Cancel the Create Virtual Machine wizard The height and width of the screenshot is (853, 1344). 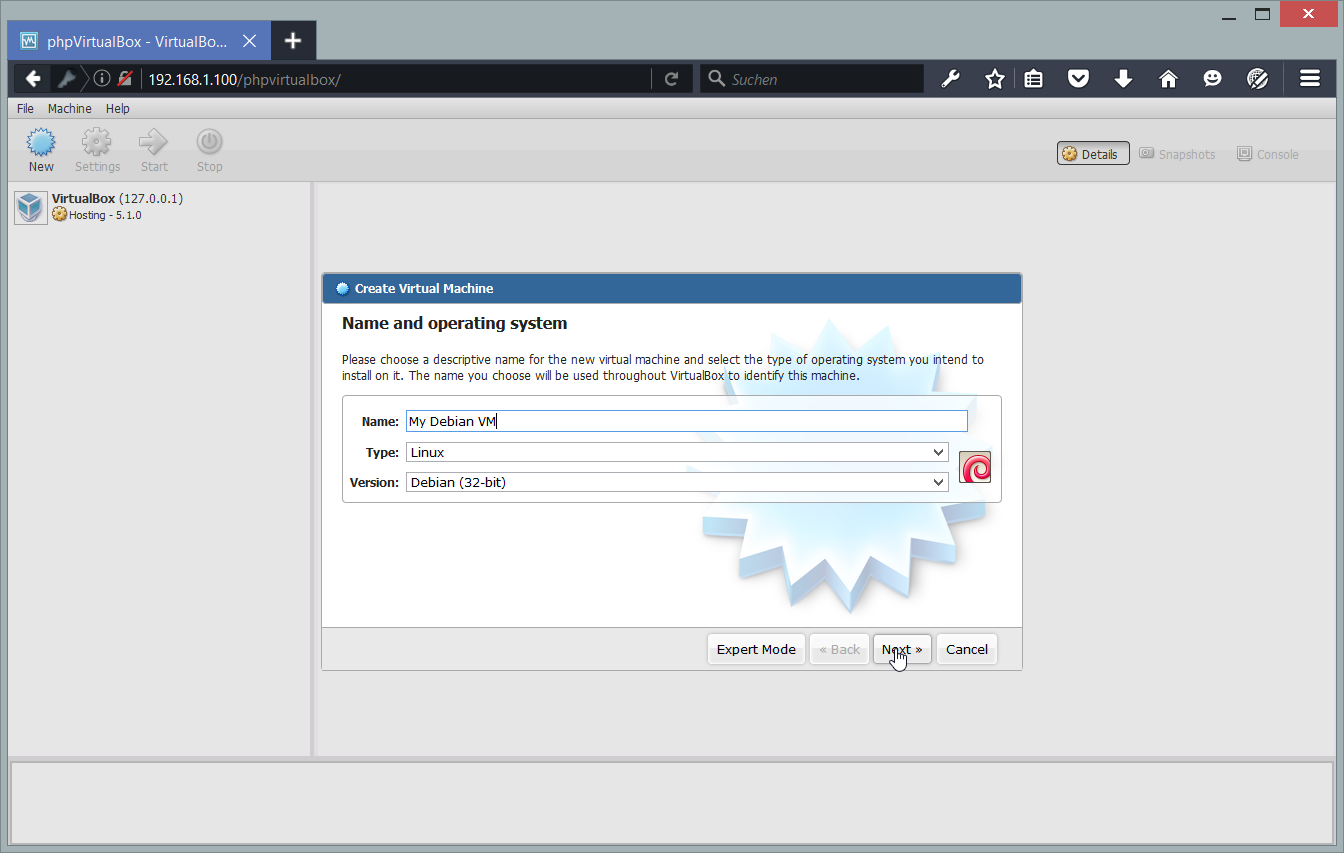click(967, 649)
